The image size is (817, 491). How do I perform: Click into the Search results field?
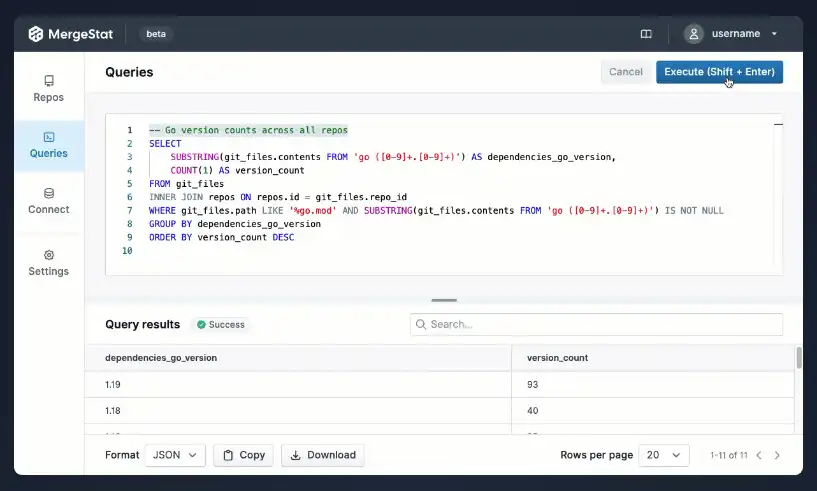[596, 324]
